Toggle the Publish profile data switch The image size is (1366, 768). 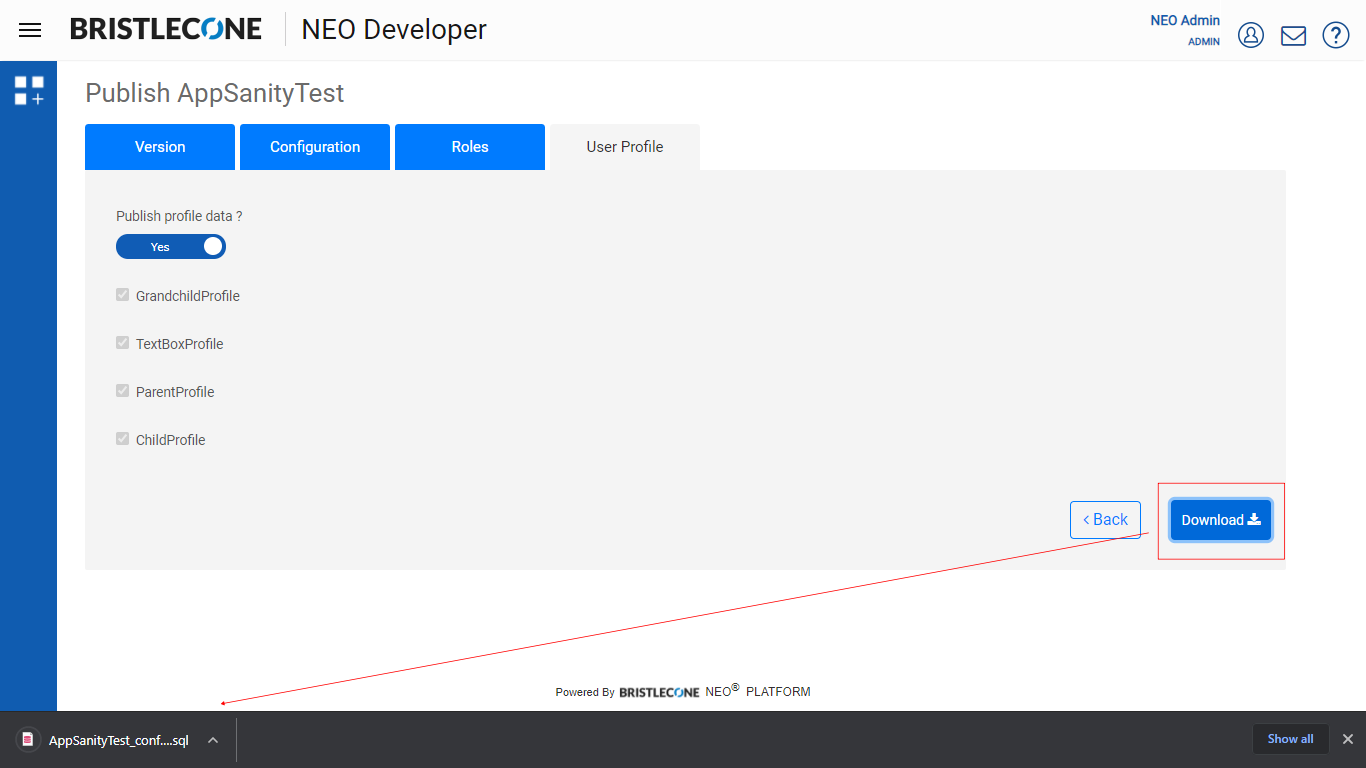pos(171,247)
